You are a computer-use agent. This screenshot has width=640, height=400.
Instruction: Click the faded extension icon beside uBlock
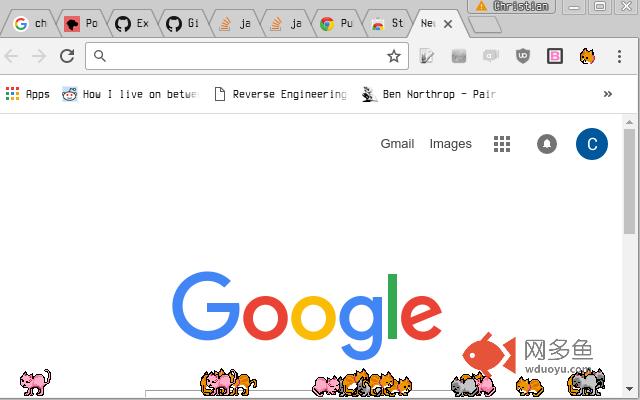491,56
